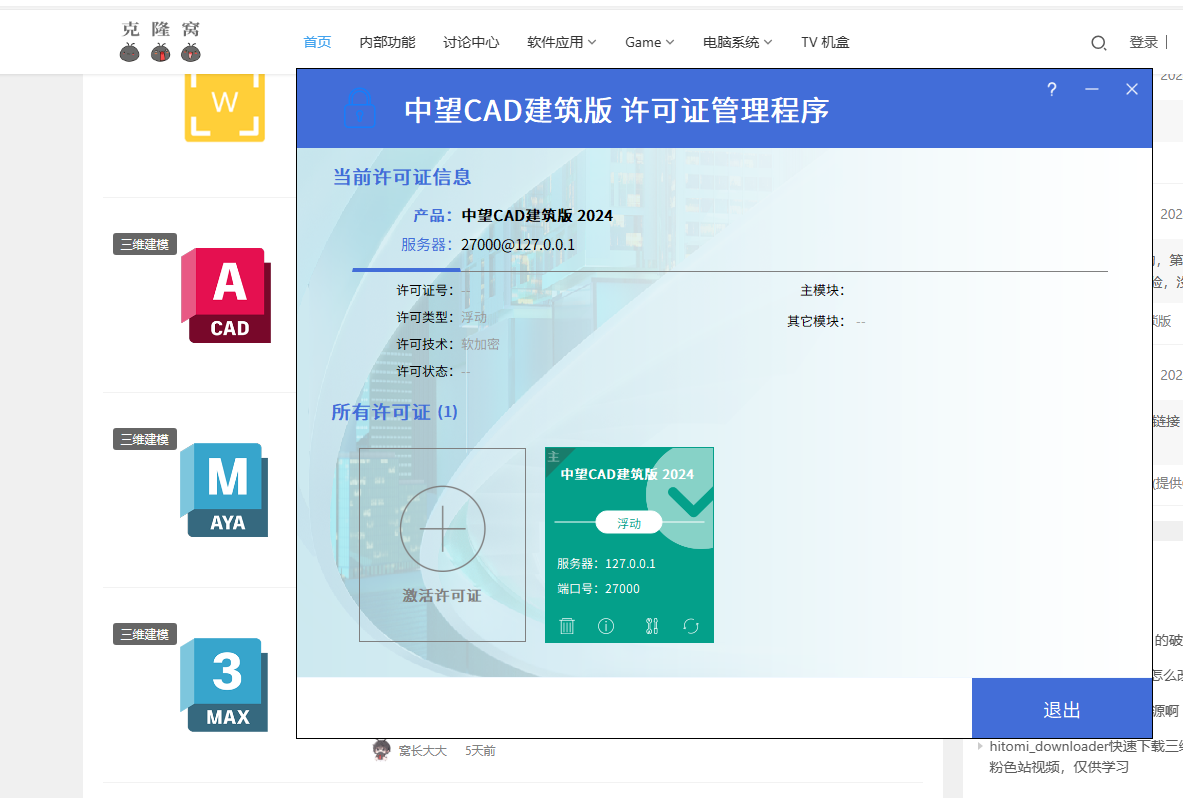Click the 主模块 label
This screenshot has width=1183, height=798.
(822, 290)
